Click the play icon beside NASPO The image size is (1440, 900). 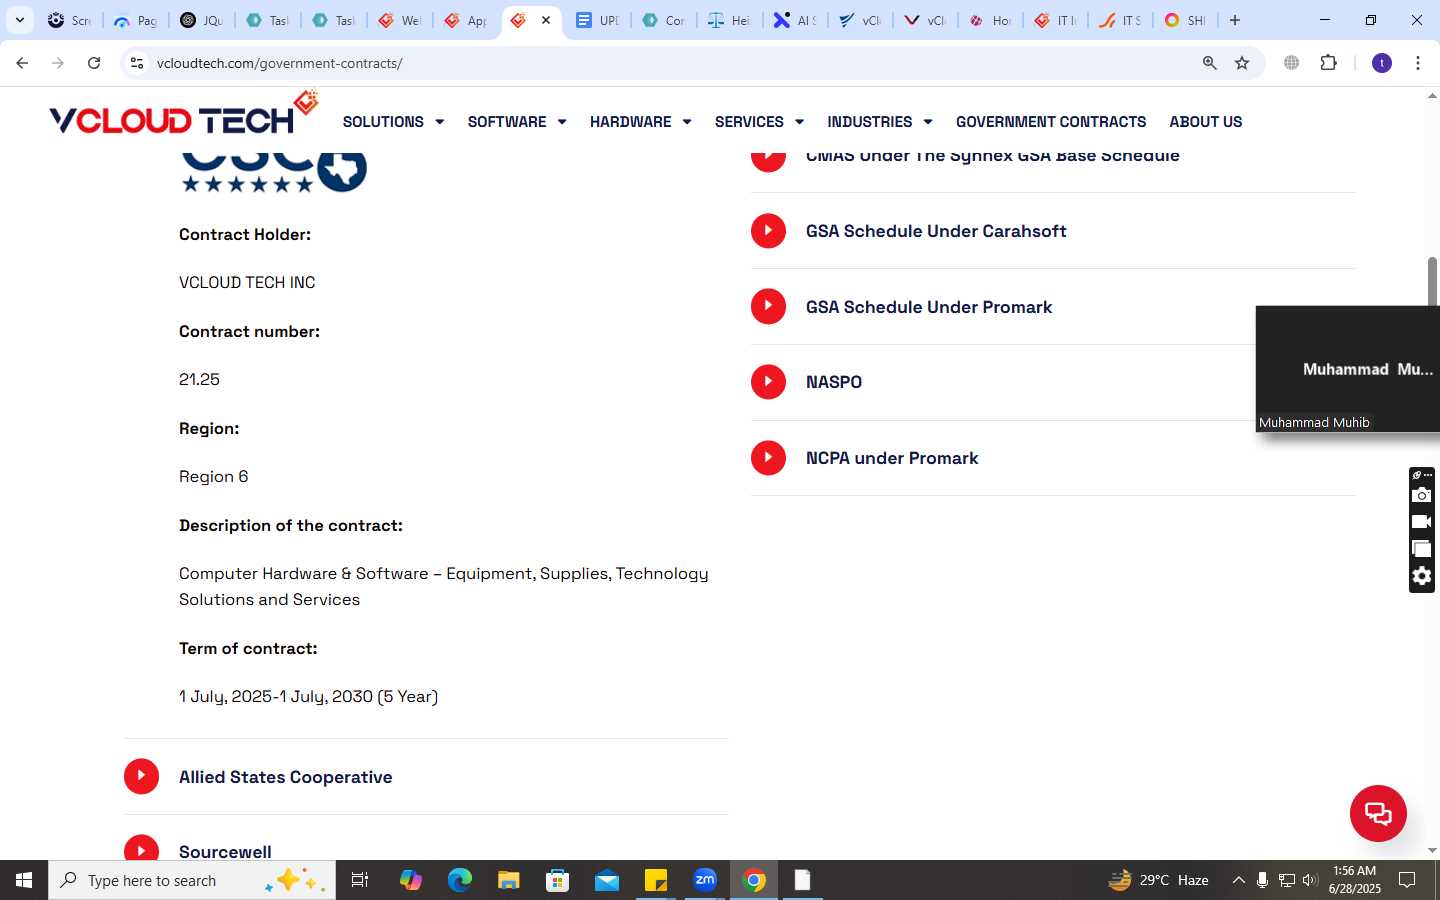[768, 381]
